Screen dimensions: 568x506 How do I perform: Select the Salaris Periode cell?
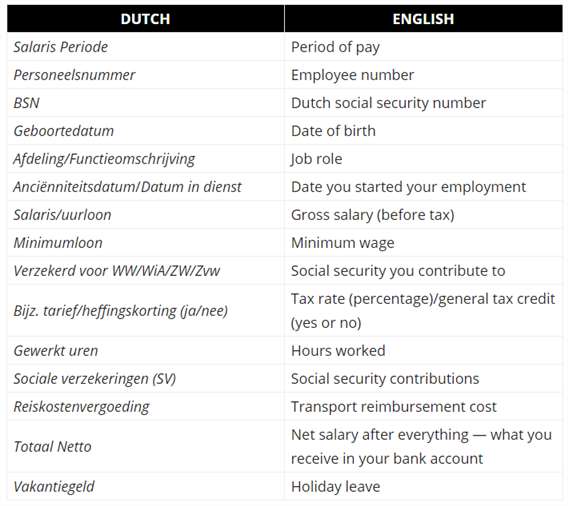[146, 47]
